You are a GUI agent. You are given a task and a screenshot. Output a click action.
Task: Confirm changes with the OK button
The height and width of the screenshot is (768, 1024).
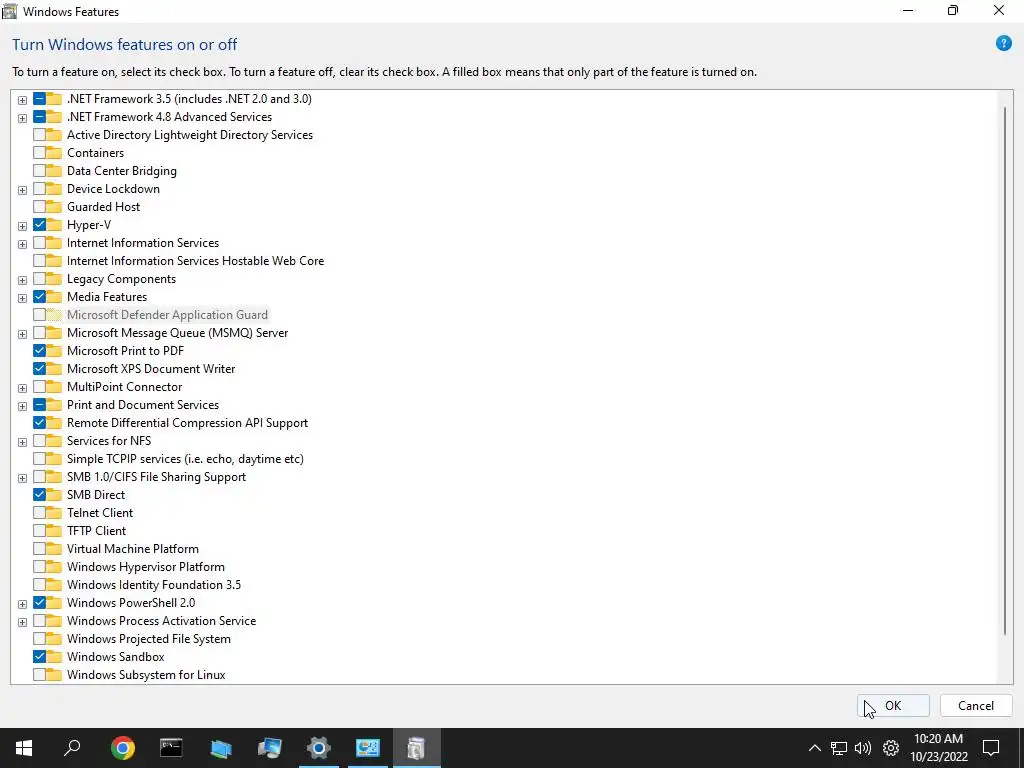point(893,706)
